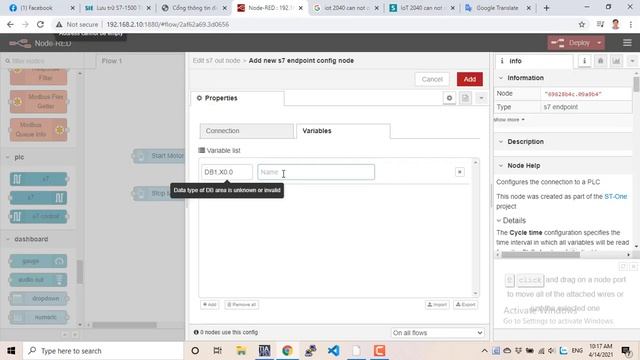The width and height of the screenshot is (640, 360).
Task: Click the Deploy button
Action: point(572,42)
